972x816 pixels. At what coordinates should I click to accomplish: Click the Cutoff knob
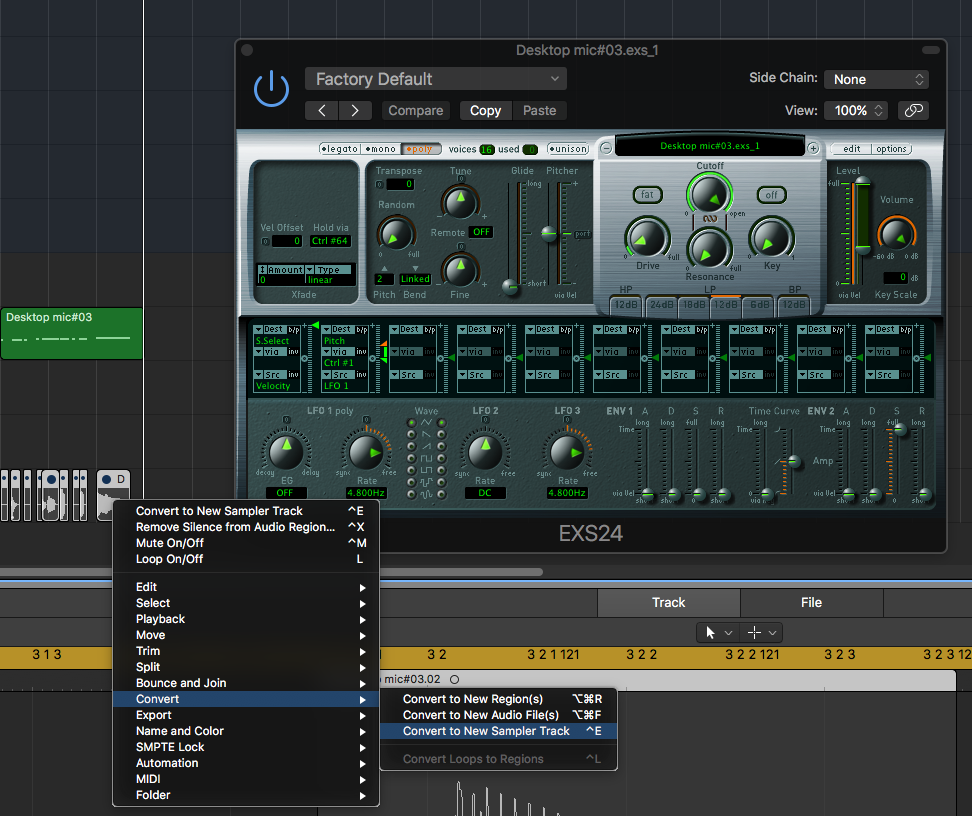709,194
